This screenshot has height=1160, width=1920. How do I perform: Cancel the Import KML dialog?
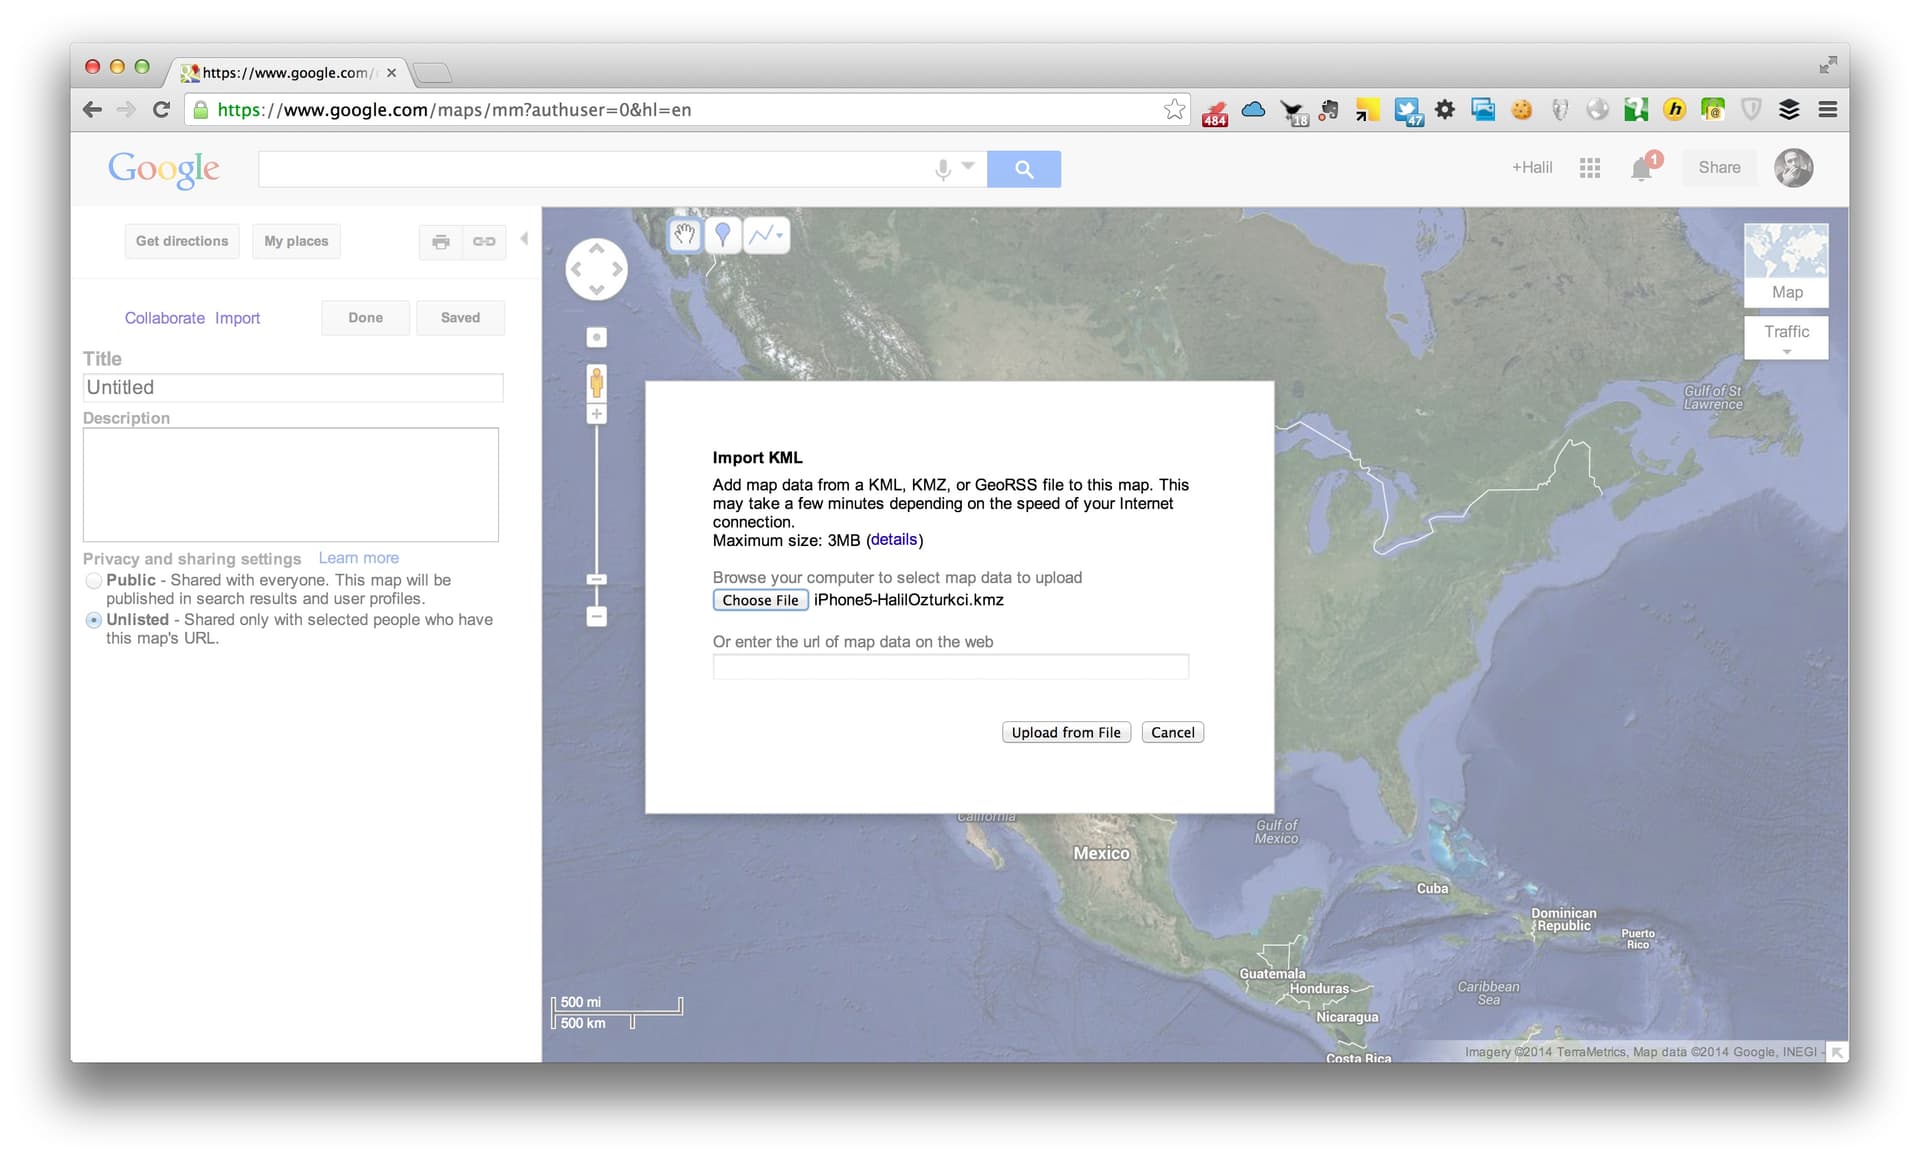point(1173,733)
